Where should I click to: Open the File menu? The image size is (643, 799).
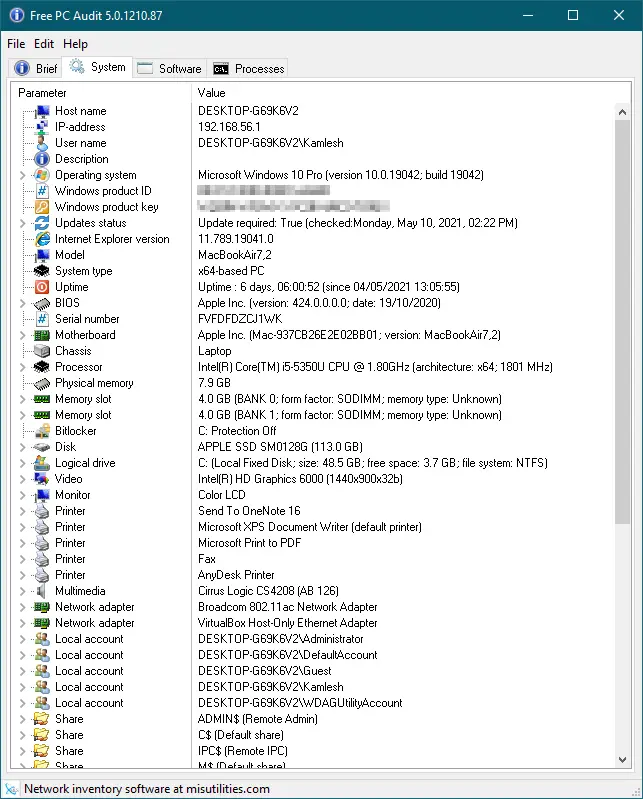click(16, 44)
